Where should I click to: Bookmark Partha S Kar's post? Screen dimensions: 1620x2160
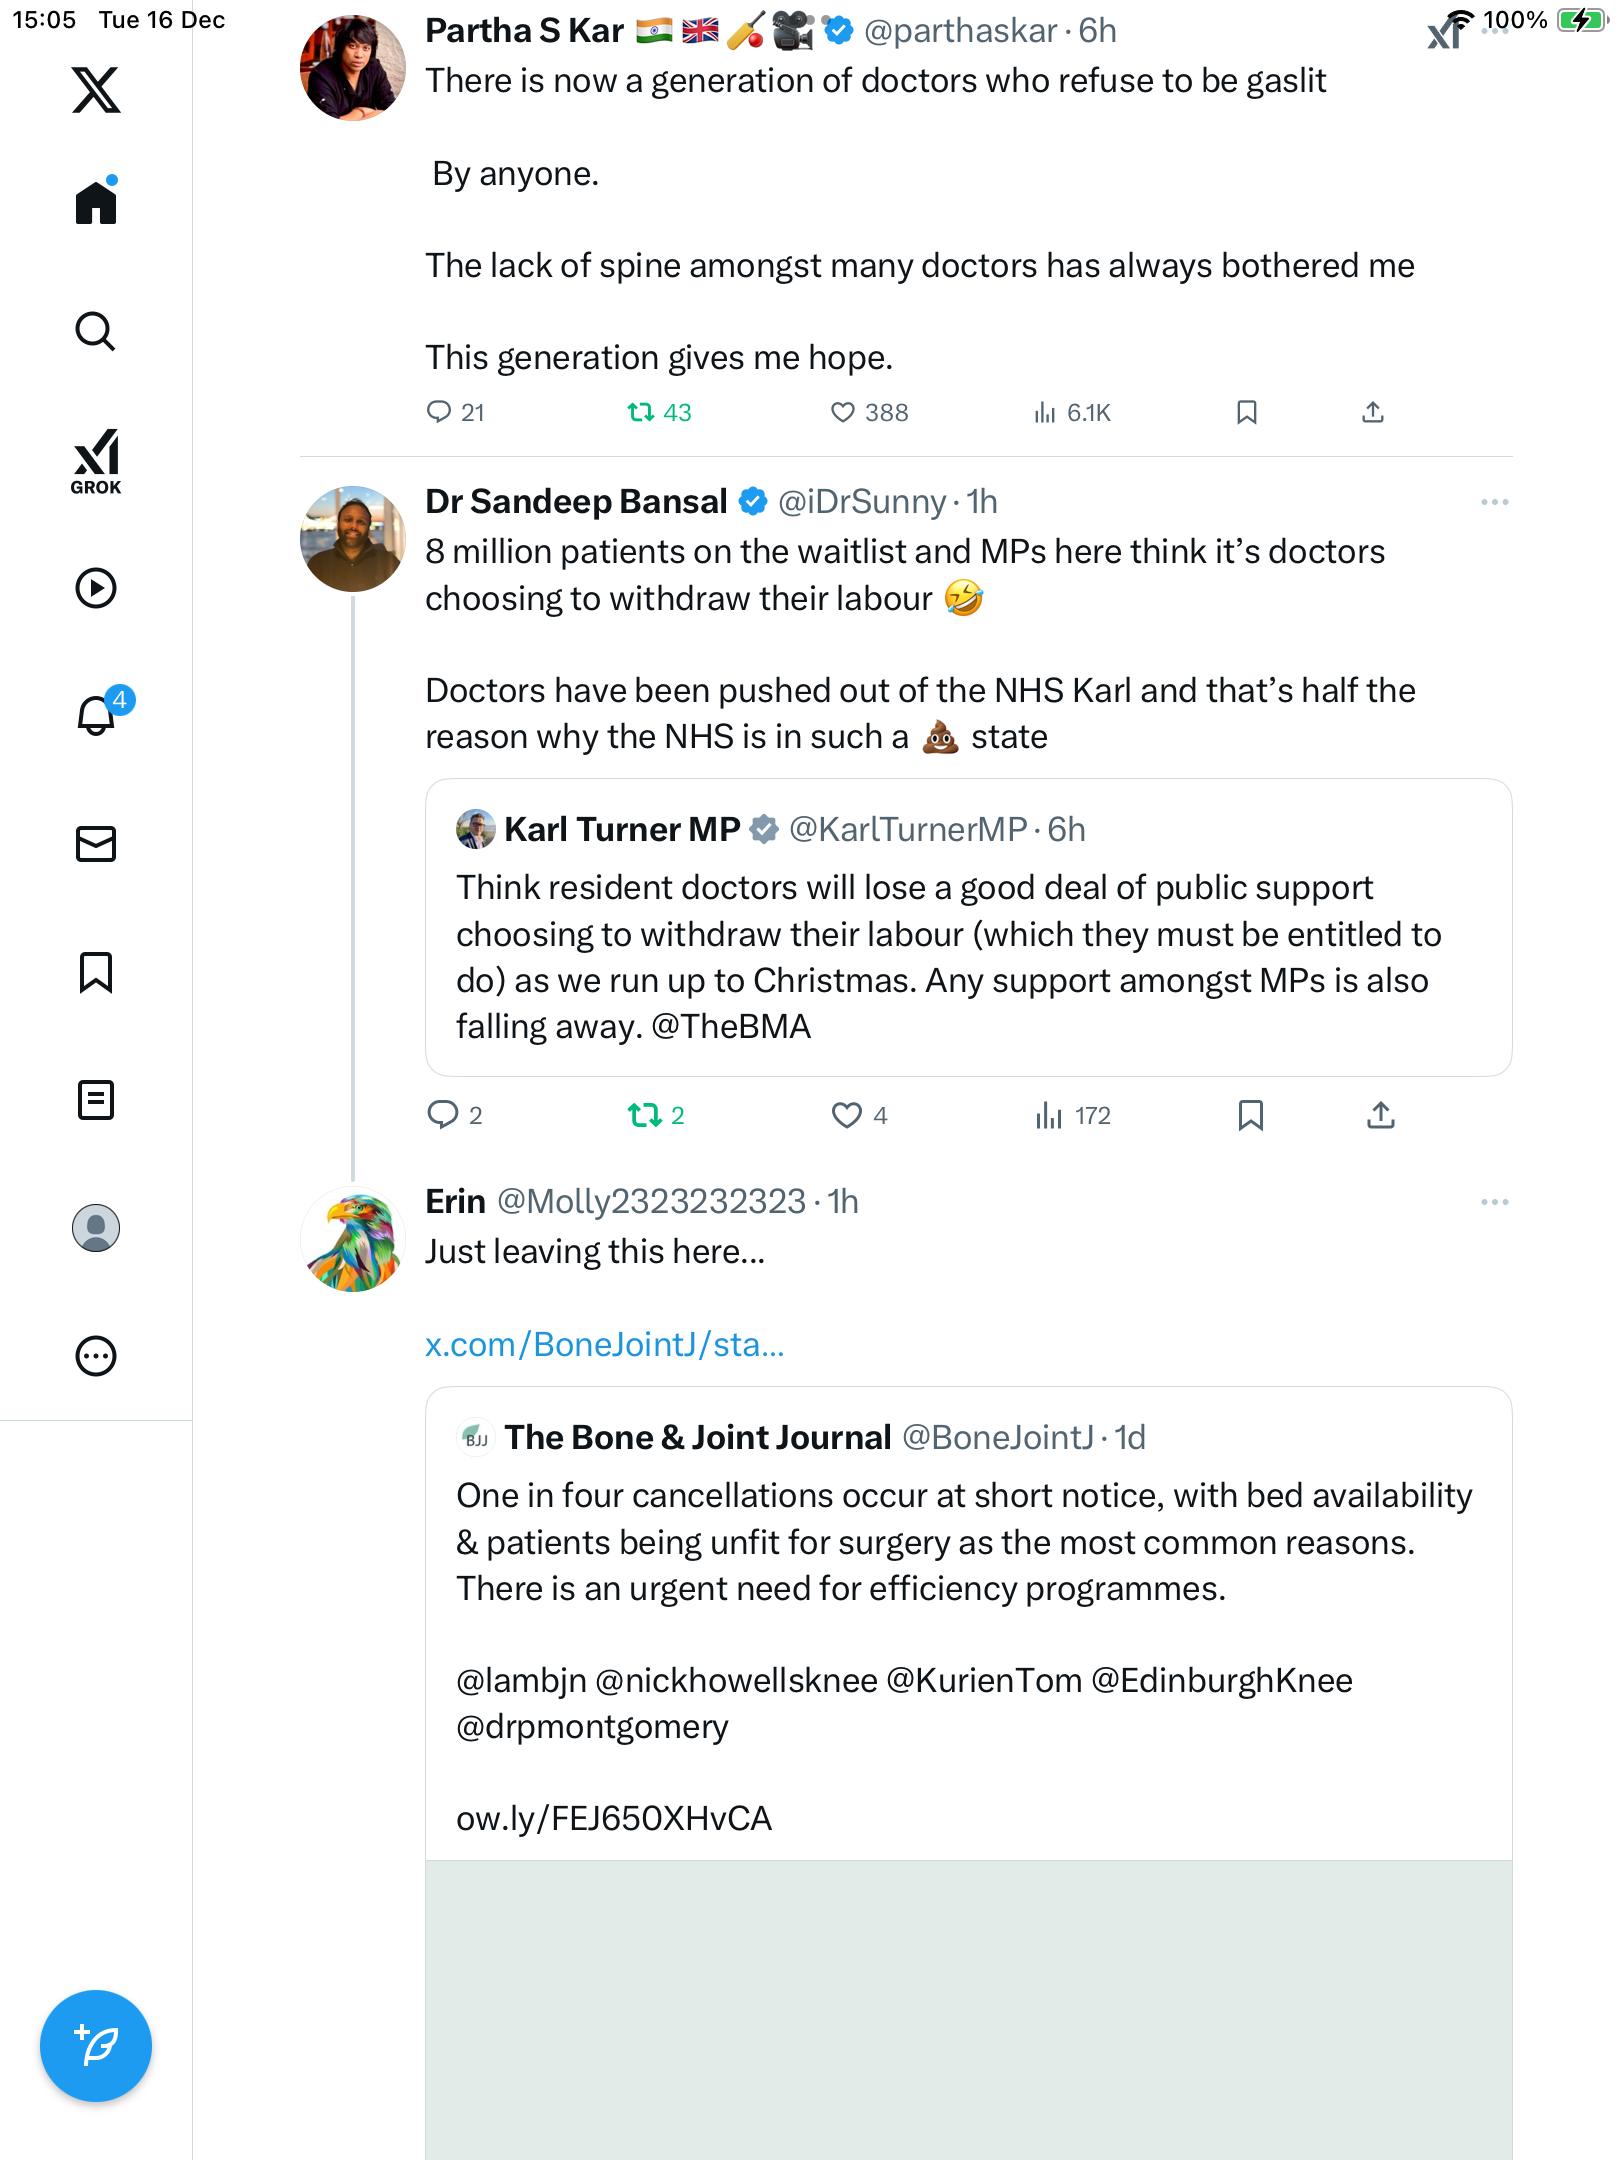click(1246, 413)
